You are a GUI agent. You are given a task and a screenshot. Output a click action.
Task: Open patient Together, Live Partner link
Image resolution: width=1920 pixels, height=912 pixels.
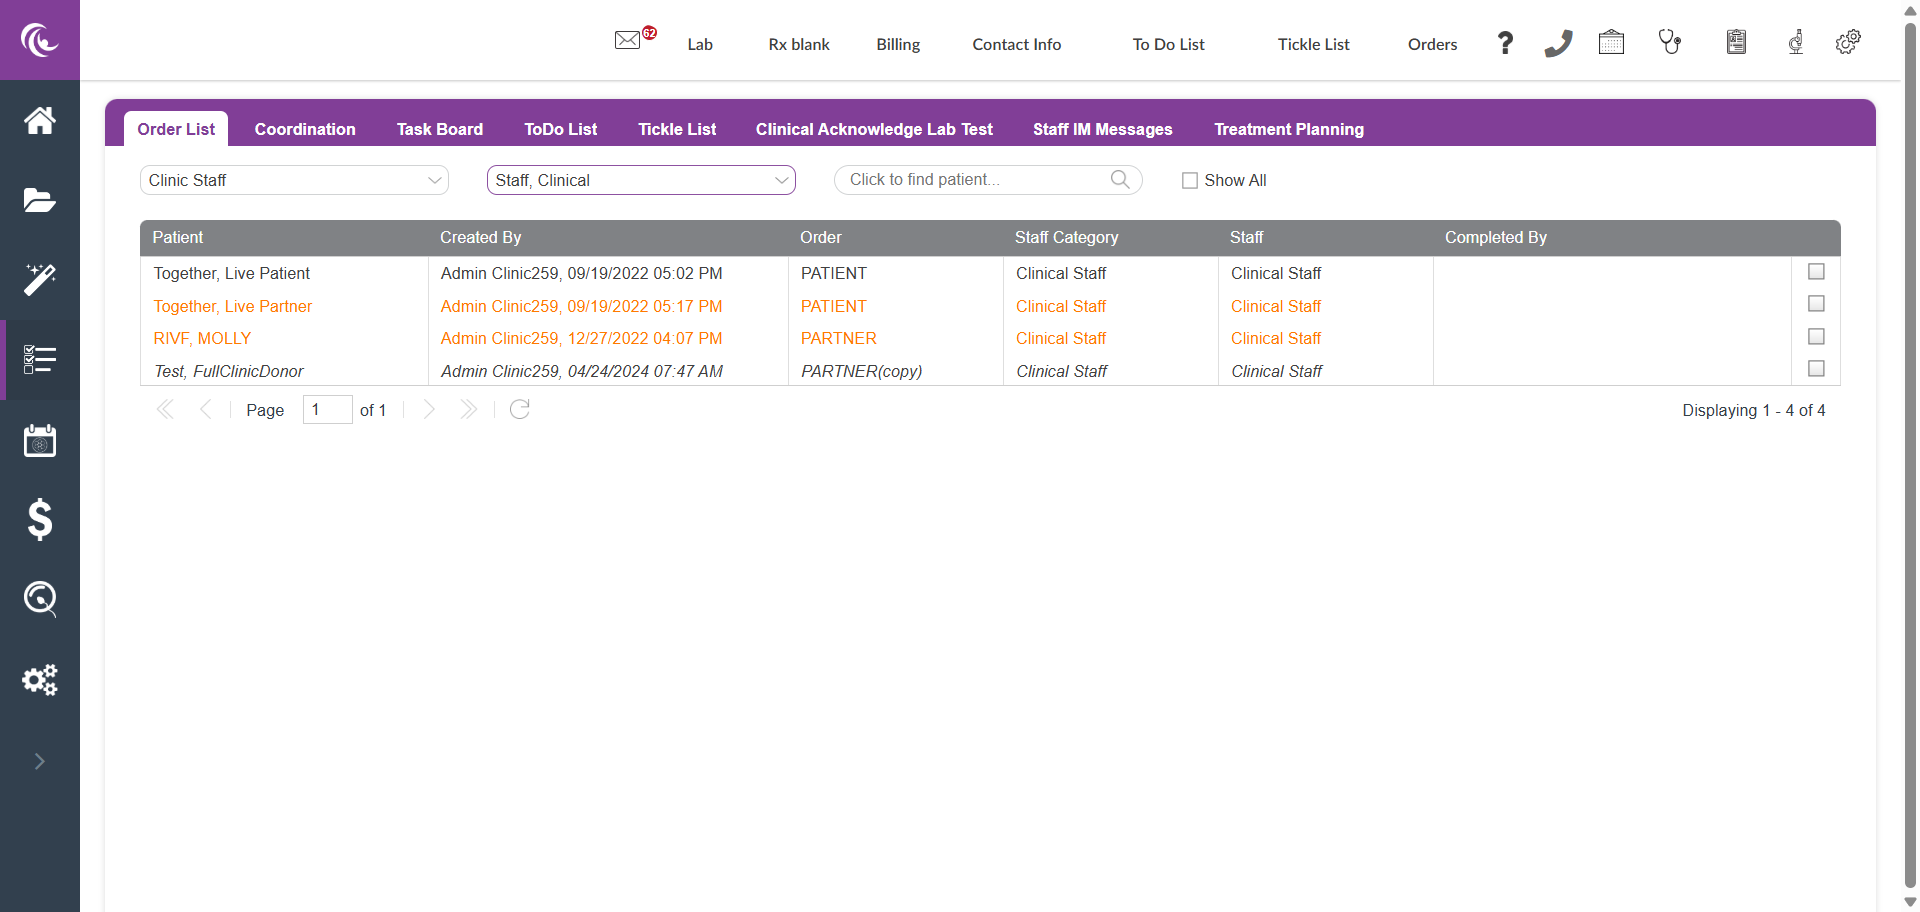[233, 306]
